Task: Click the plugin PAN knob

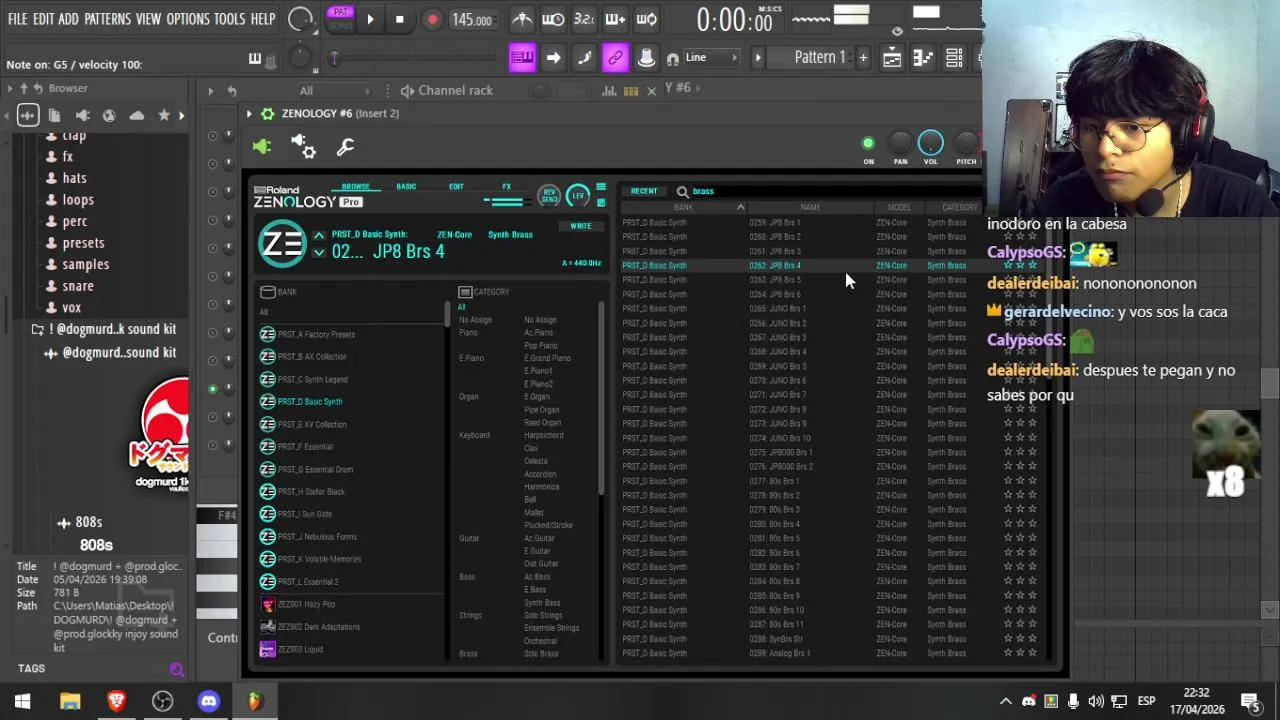Action: (x=900, y=144)
